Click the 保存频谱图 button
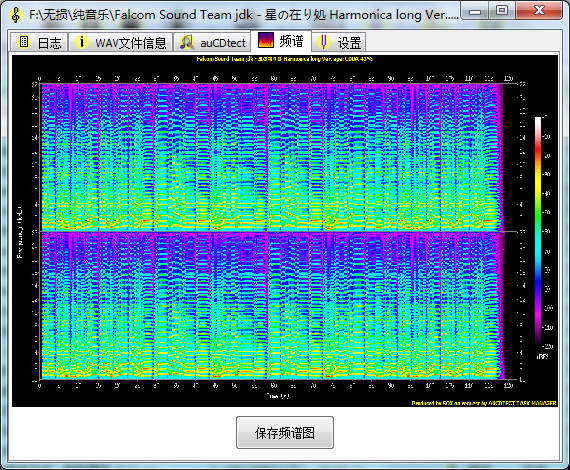The height and width of the screenshot is (470, 570). coord(285,433)
